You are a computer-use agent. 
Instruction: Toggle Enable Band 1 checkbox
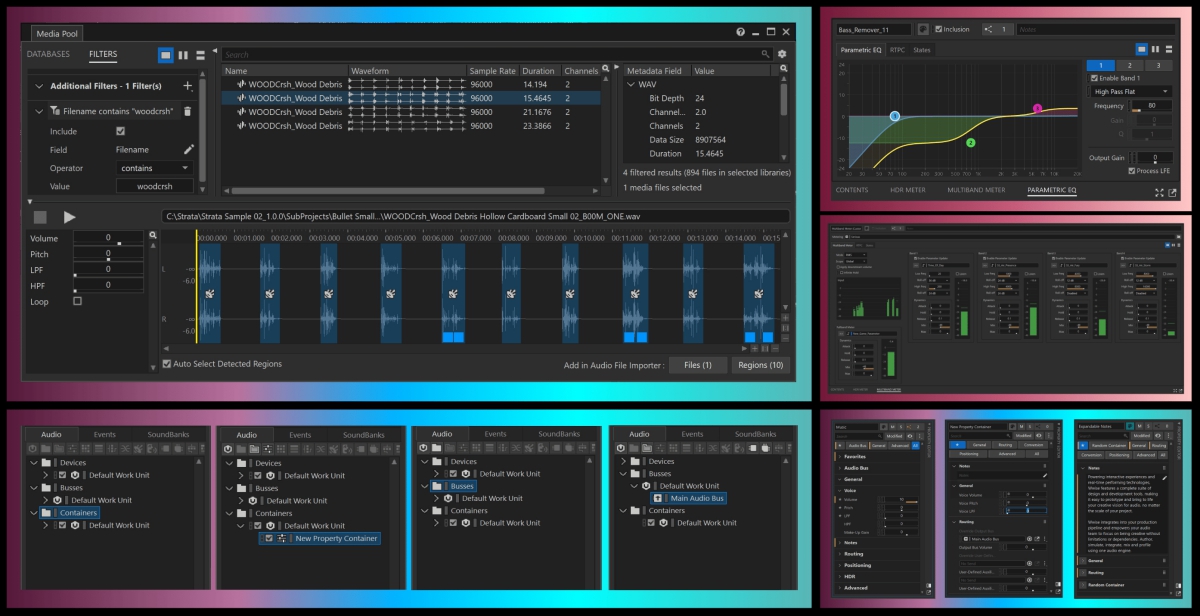pyautogui.click(x=1093, y=78)
